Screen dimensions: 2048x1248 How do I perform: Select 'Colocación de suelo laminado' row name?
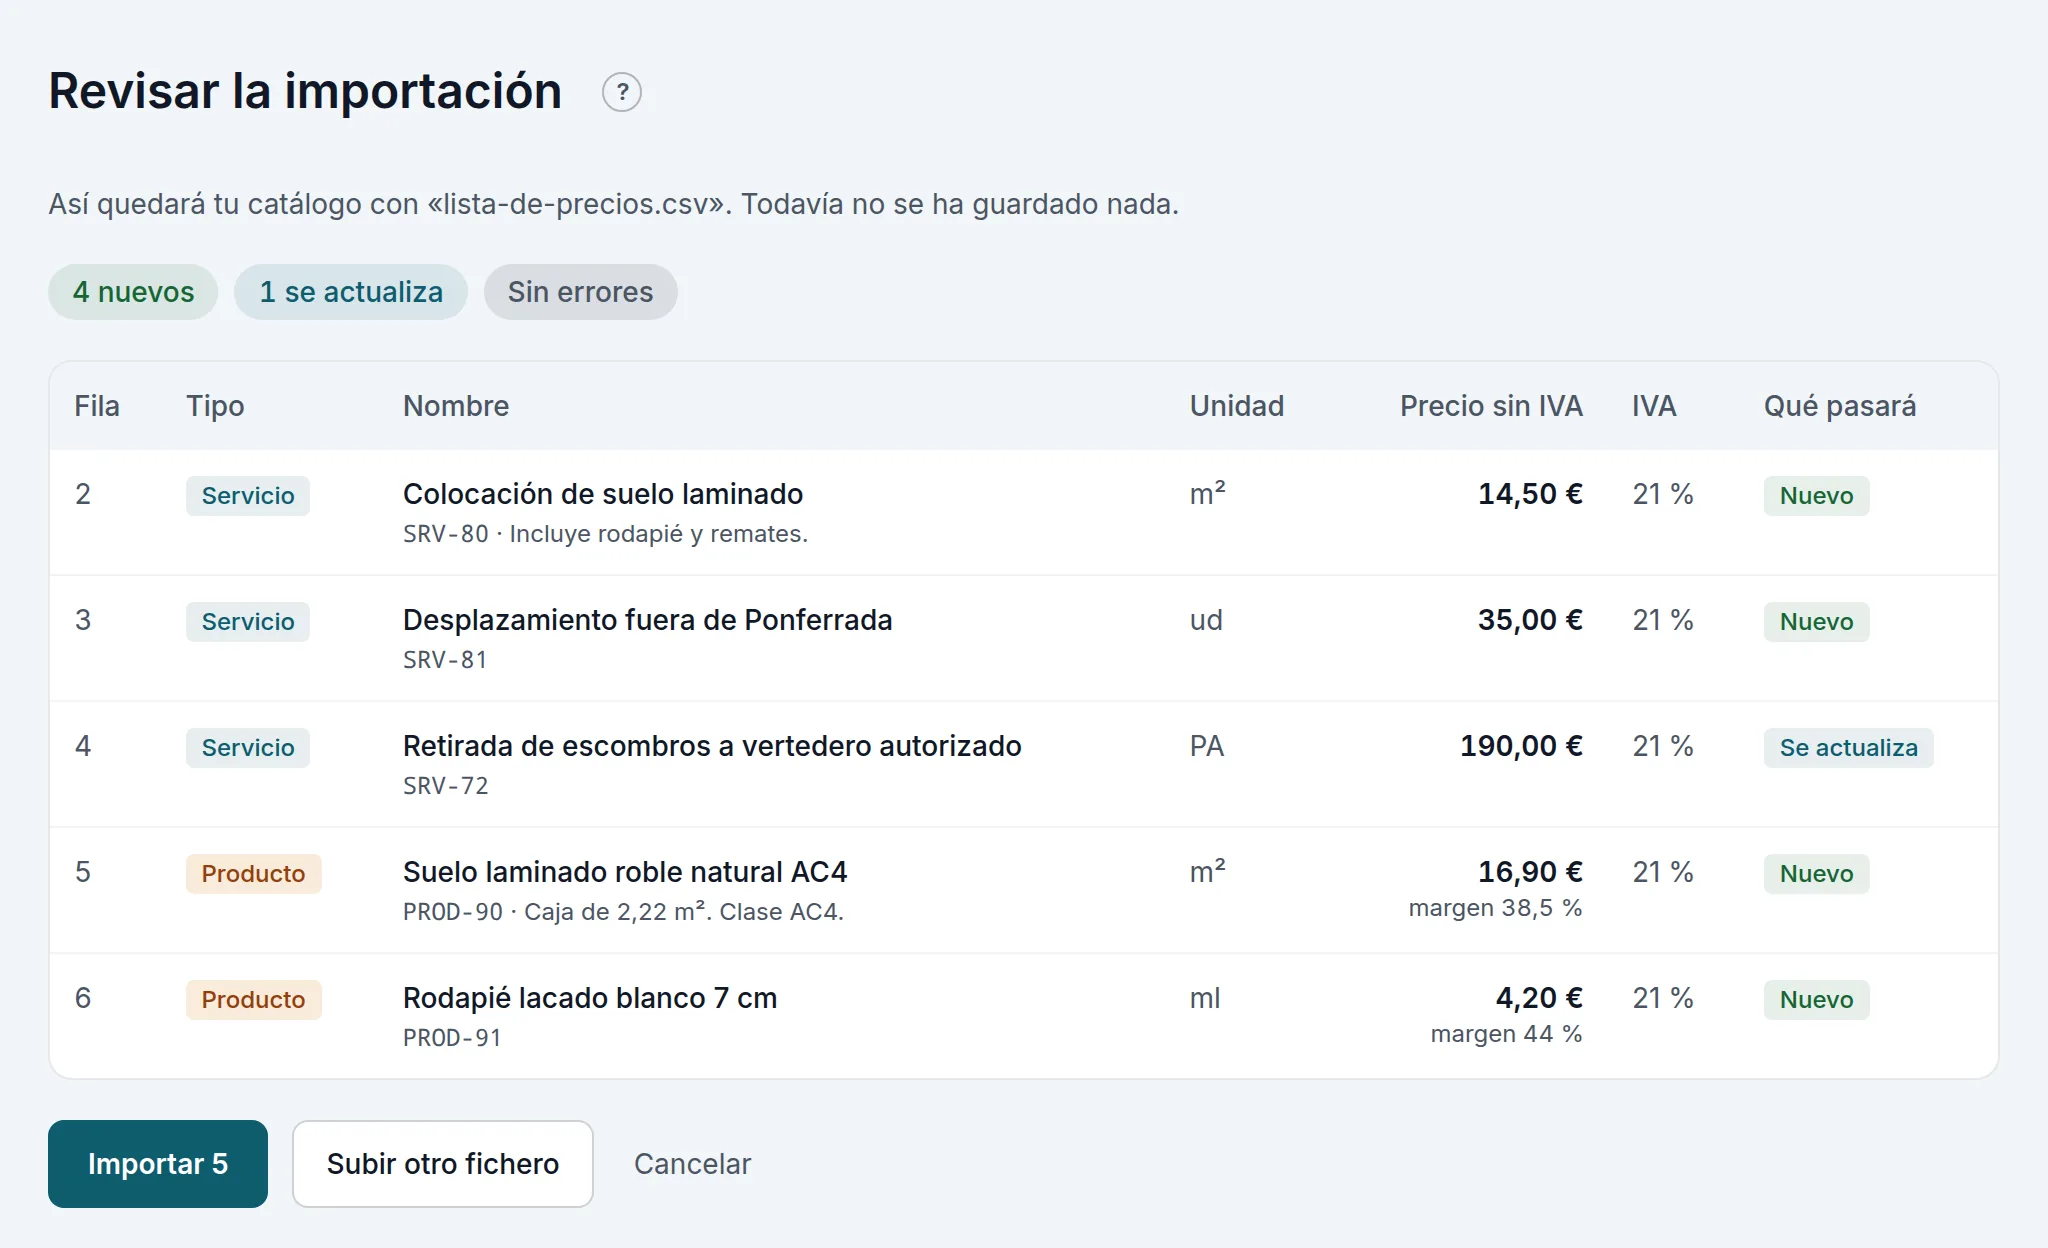click(603, 494)
